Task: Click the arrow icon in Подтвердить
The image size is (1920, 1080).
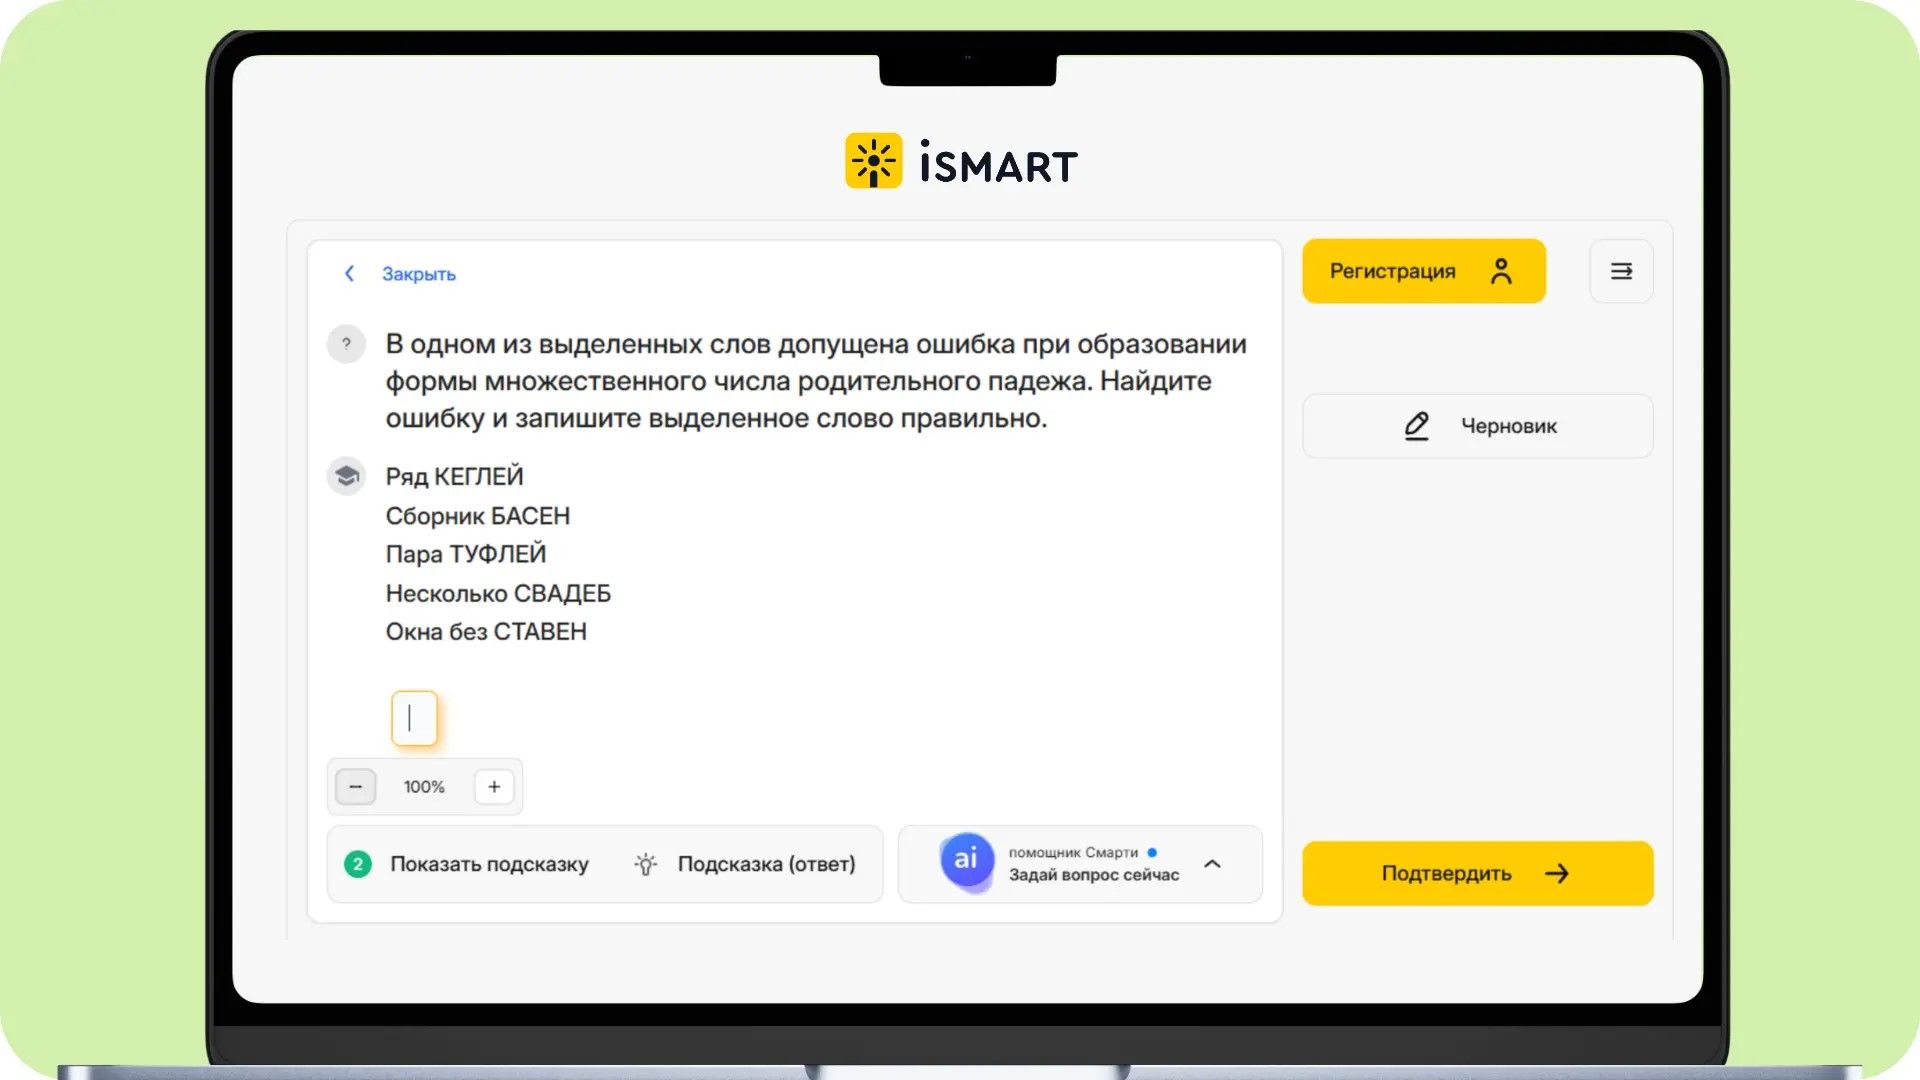Action: coord(1557,874)
